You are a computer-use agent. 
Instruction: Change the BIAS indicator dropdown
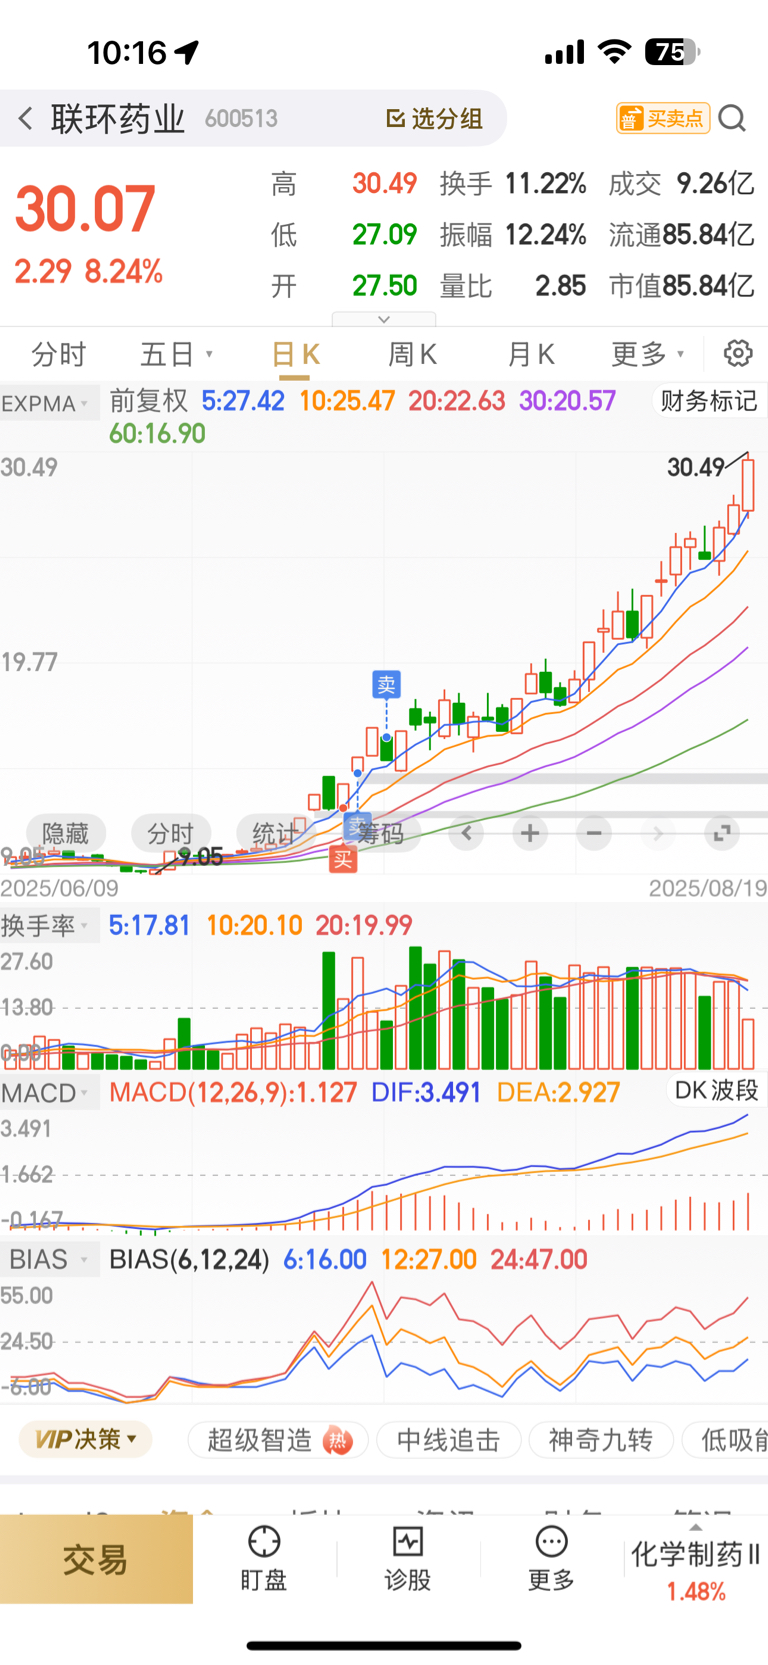tap(48, 1259)
